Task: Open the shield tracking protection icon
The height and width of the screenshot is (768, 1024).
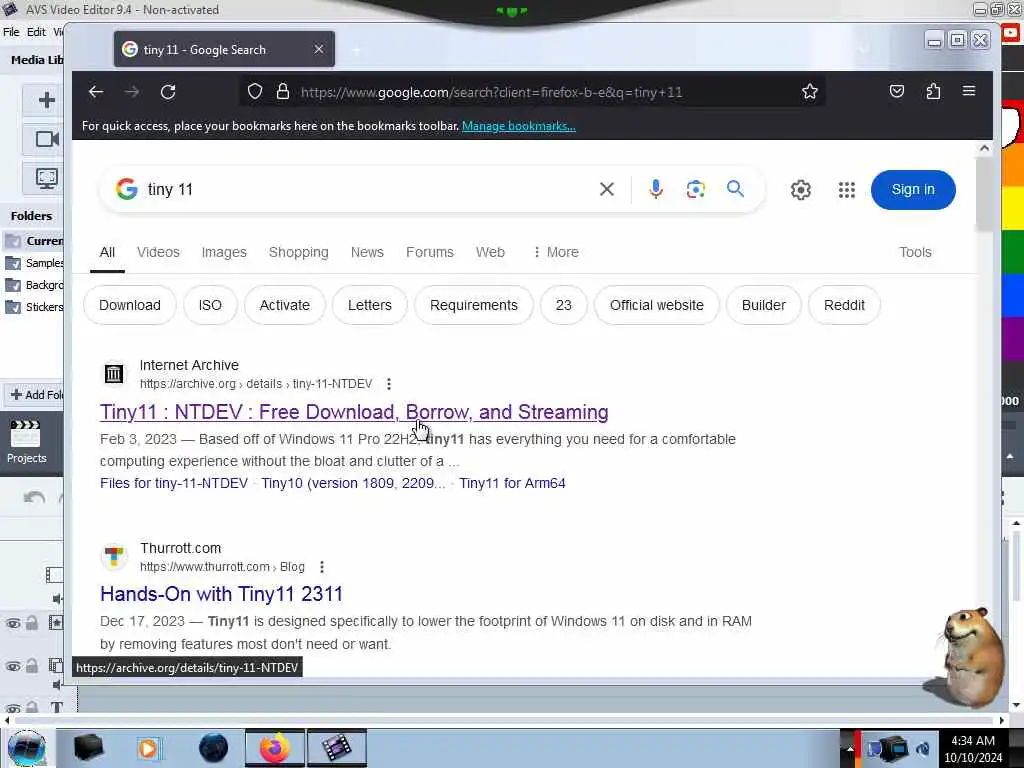Action: point(255,91)
